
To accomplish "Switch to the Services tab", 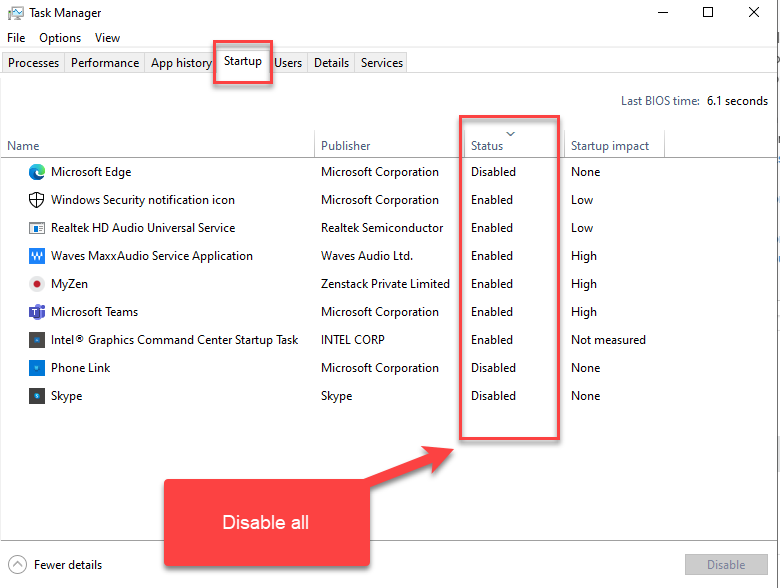I will [x=382, y=63].
